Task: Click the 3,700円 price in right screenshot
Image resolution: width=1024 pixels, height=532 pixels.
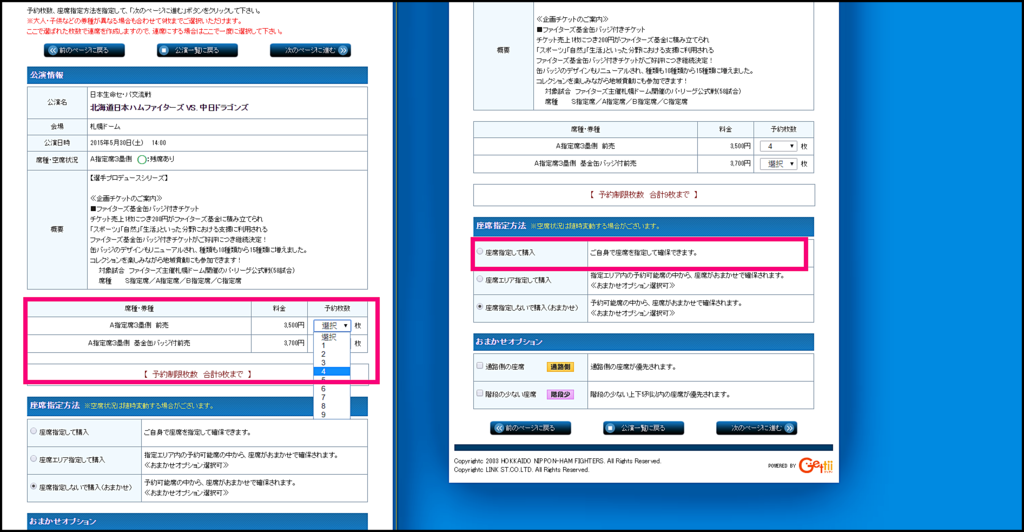Action: (x=740, y=164)
